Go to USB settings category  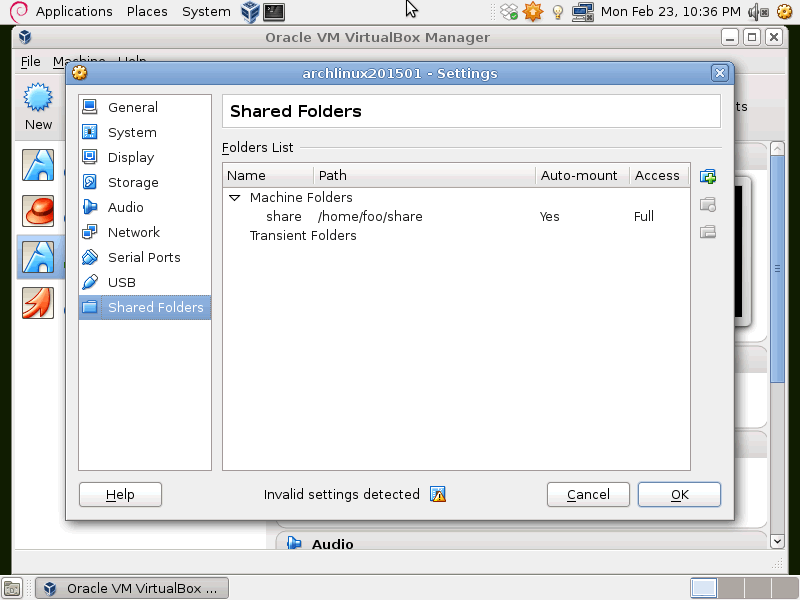coord(145,282)
